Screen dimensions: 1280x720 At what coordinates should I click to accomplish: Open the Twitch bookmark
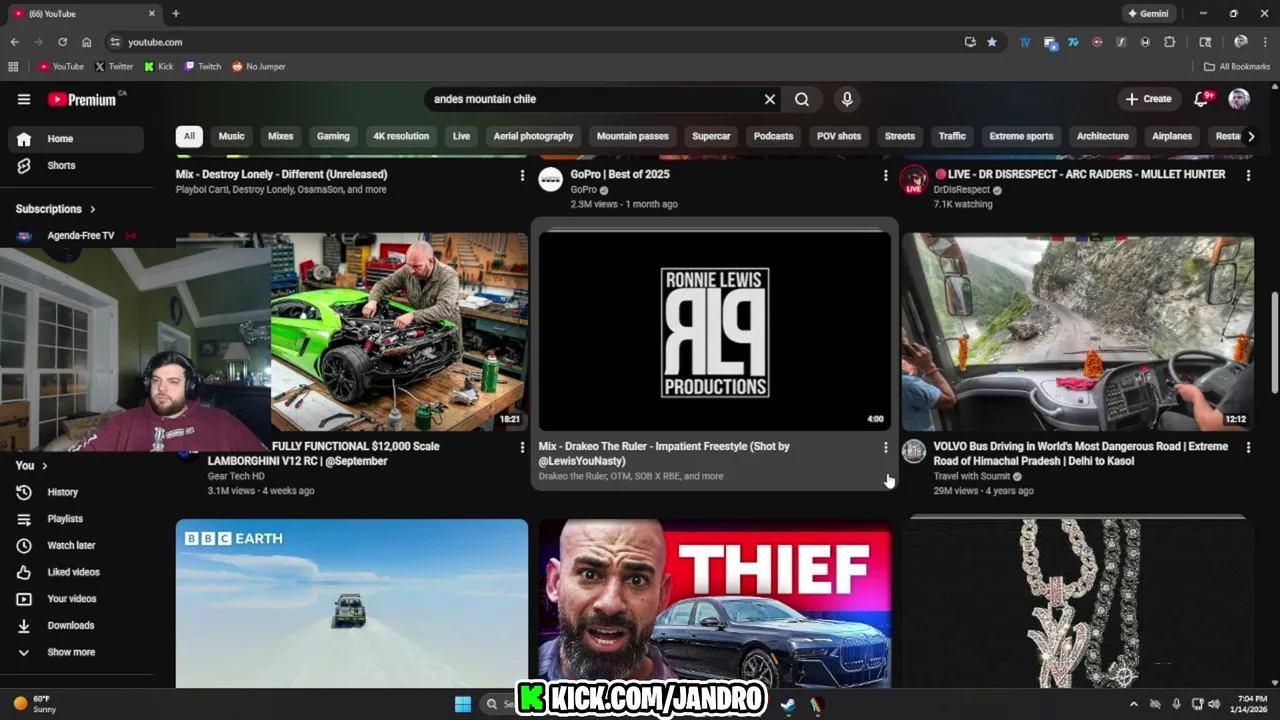pyautogui.click(x=203, y=67)
